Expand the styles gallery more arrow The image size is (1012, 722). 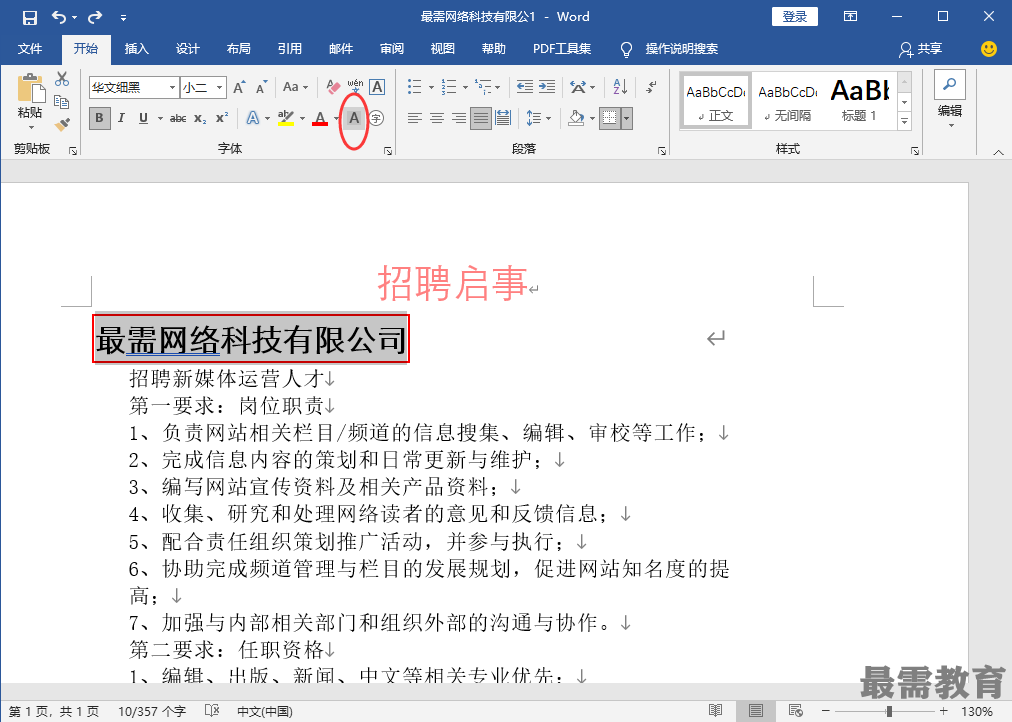[904, 121]
